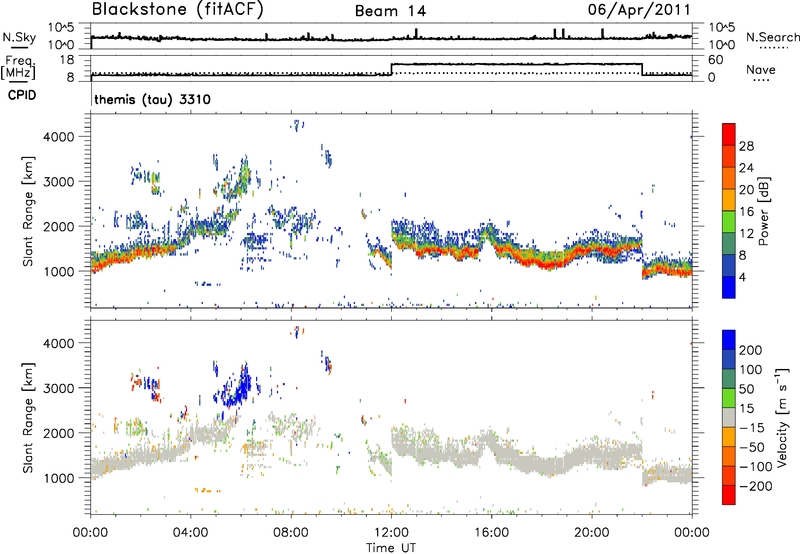This screenshot has height=554, width=800.
Task: Click the "4000" tick of the power panel
Action: 58,137
